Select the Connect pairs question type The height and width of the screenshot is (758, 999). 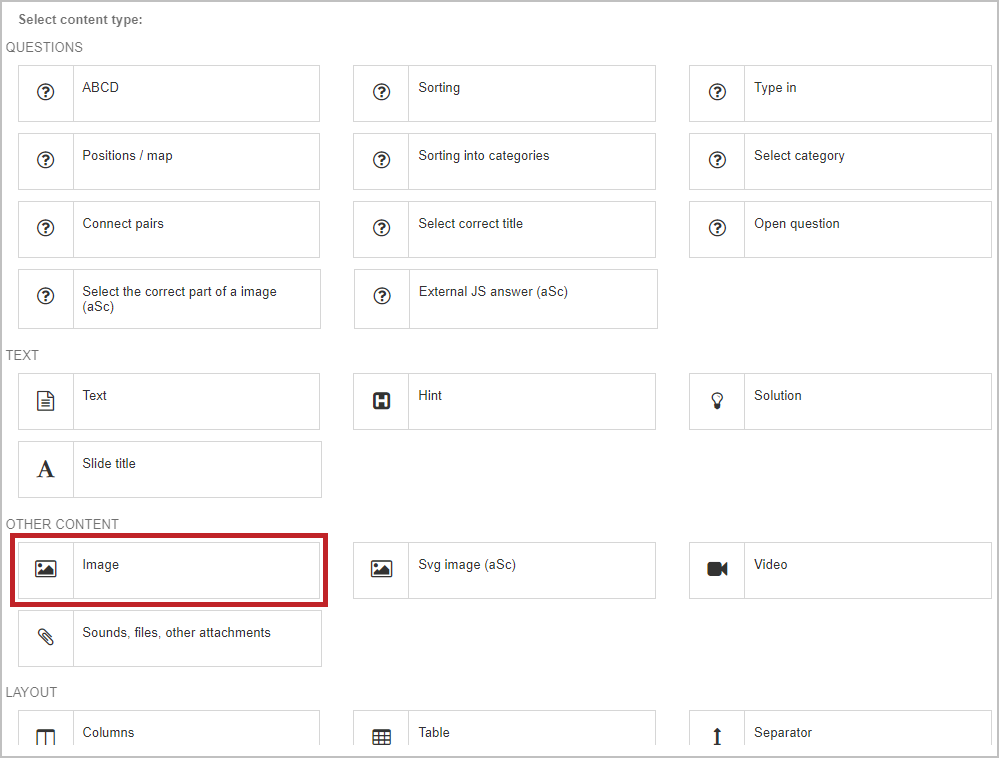click(x=169, y=229)
